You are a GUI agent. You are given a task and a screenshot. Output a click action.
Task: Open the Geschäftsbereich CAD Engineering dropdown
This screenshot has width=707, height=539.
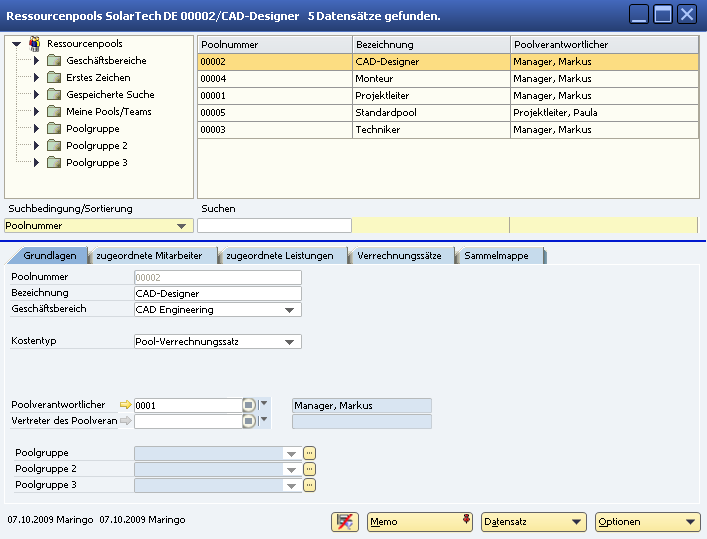290,310
